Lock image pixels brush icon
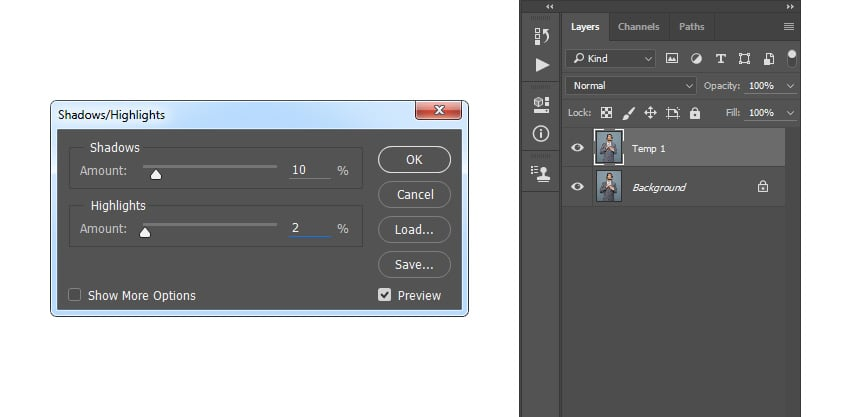 tap(628, 113)
